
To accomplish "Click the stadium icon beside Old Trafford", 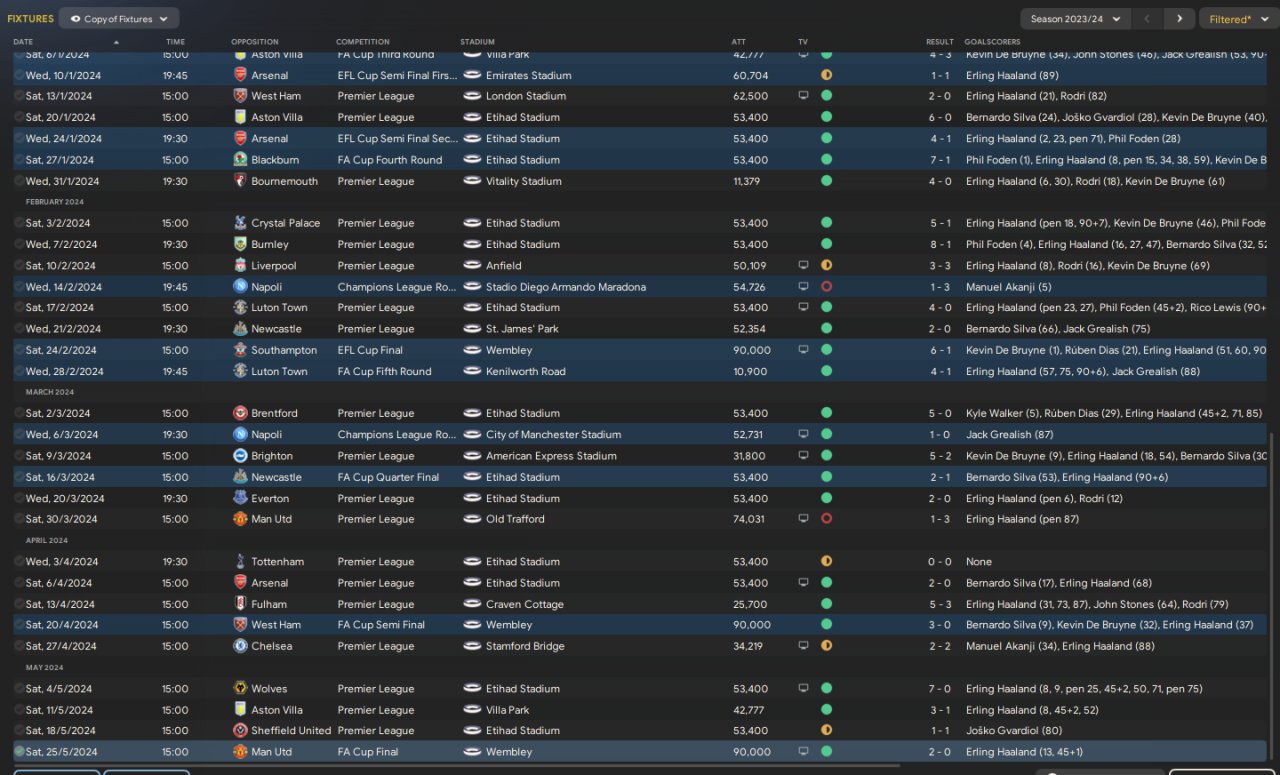I will (x=472, y=519).
